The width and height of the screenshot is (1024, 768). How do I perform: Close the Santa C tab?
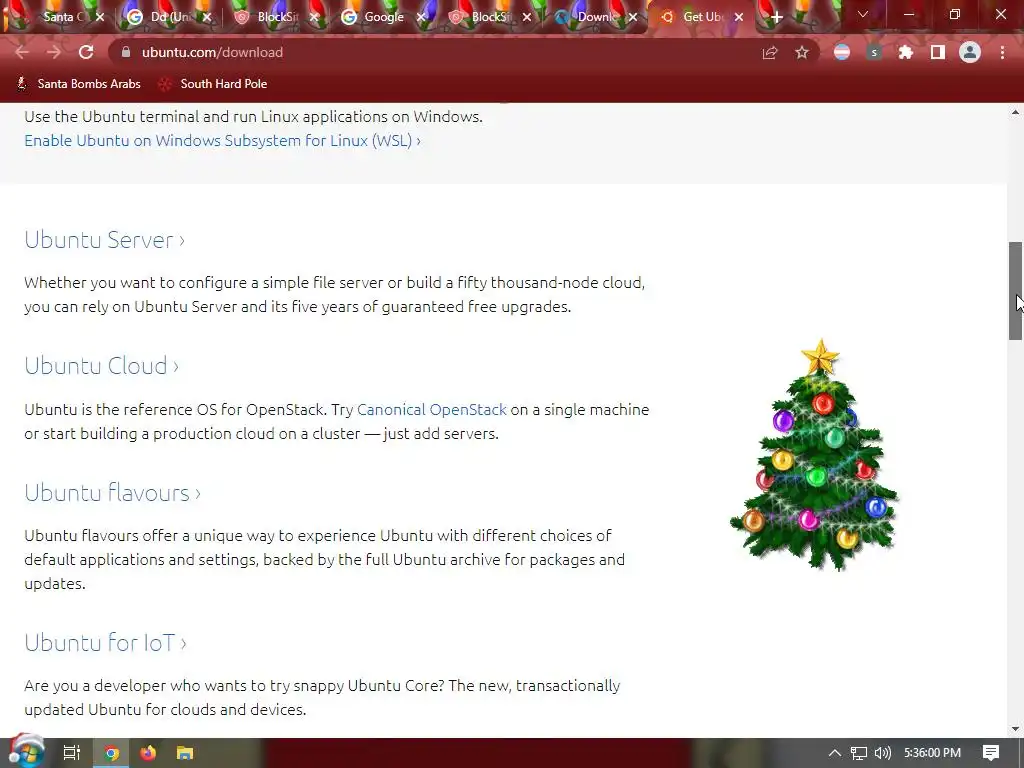(100, 17)
